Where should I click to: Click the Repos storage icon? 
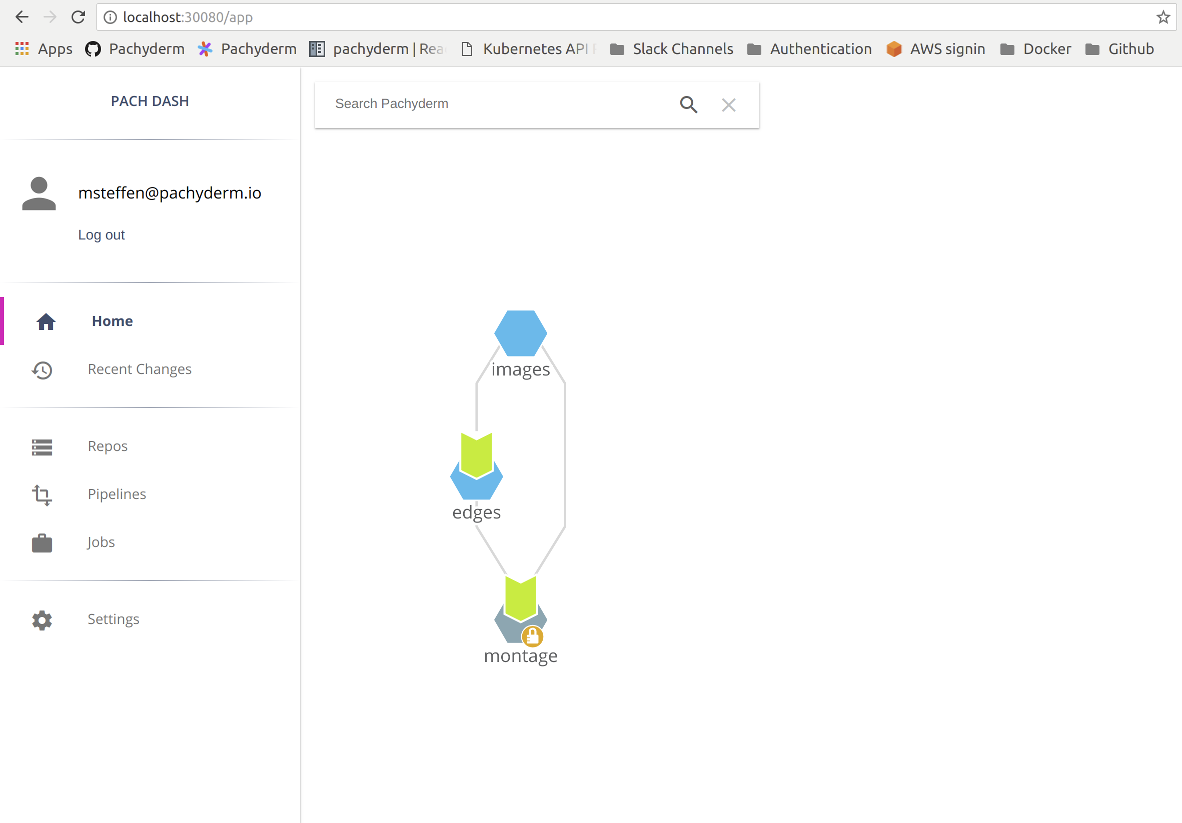(x=42, y=447)
